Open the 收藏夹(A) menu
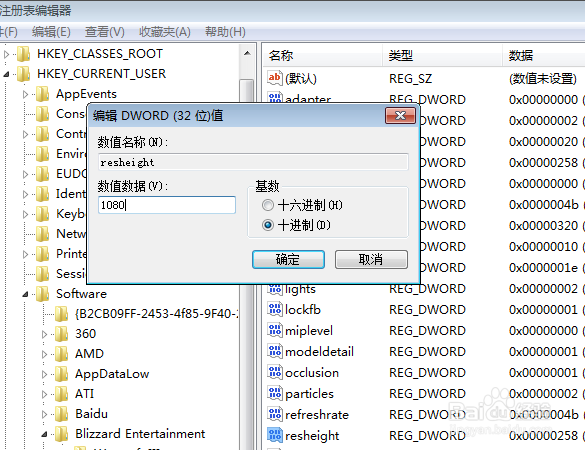The height and width of the screenshot is (450, 585). coord(165,32)
